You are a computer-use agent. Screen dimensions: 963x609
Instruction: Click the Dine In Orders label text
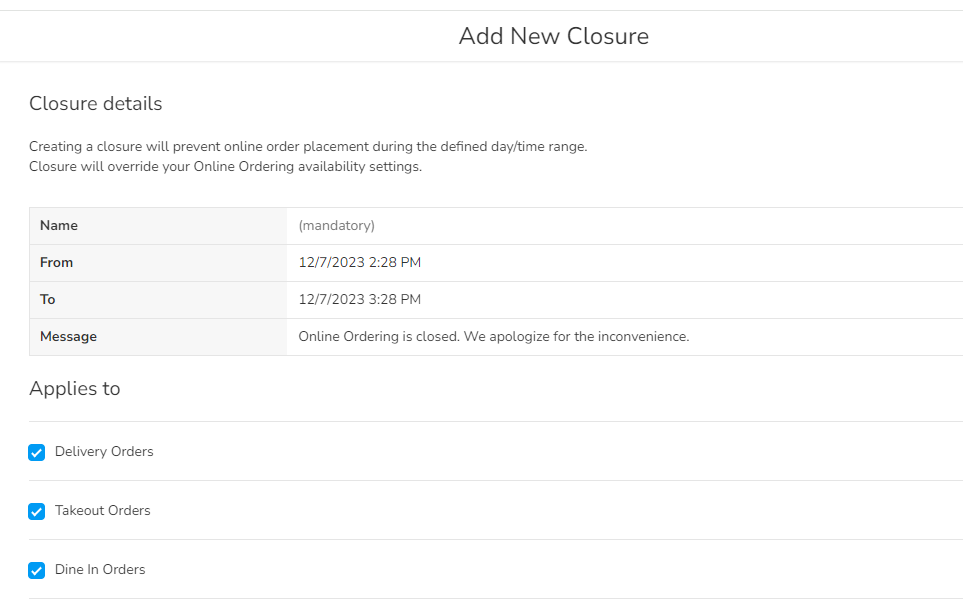[100, 570]
